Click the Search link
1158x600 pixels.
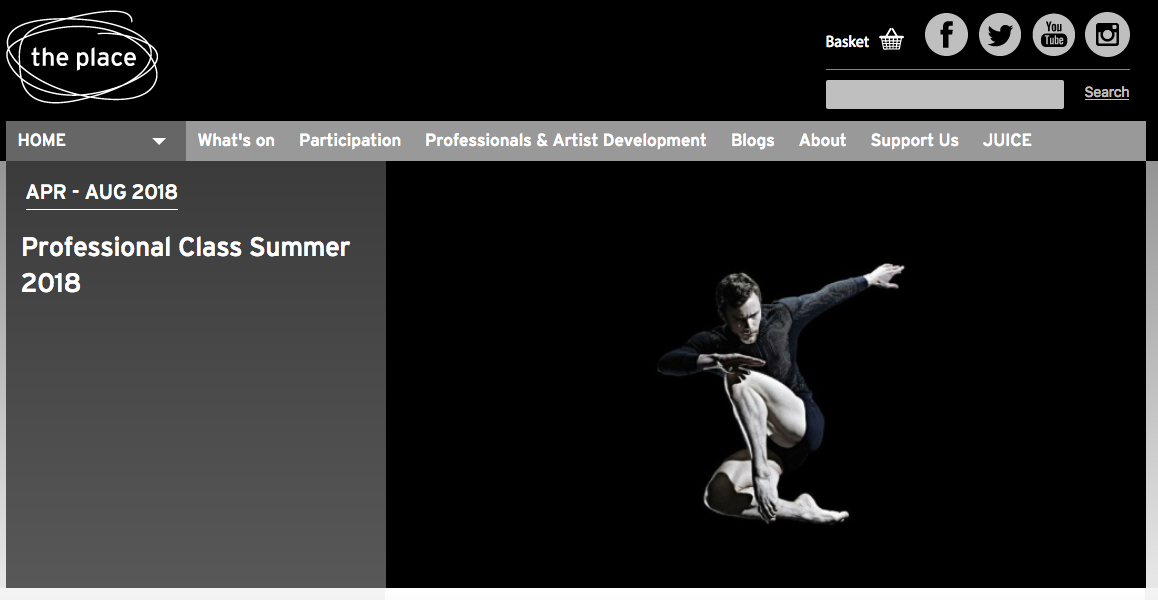click(1106, 92)
